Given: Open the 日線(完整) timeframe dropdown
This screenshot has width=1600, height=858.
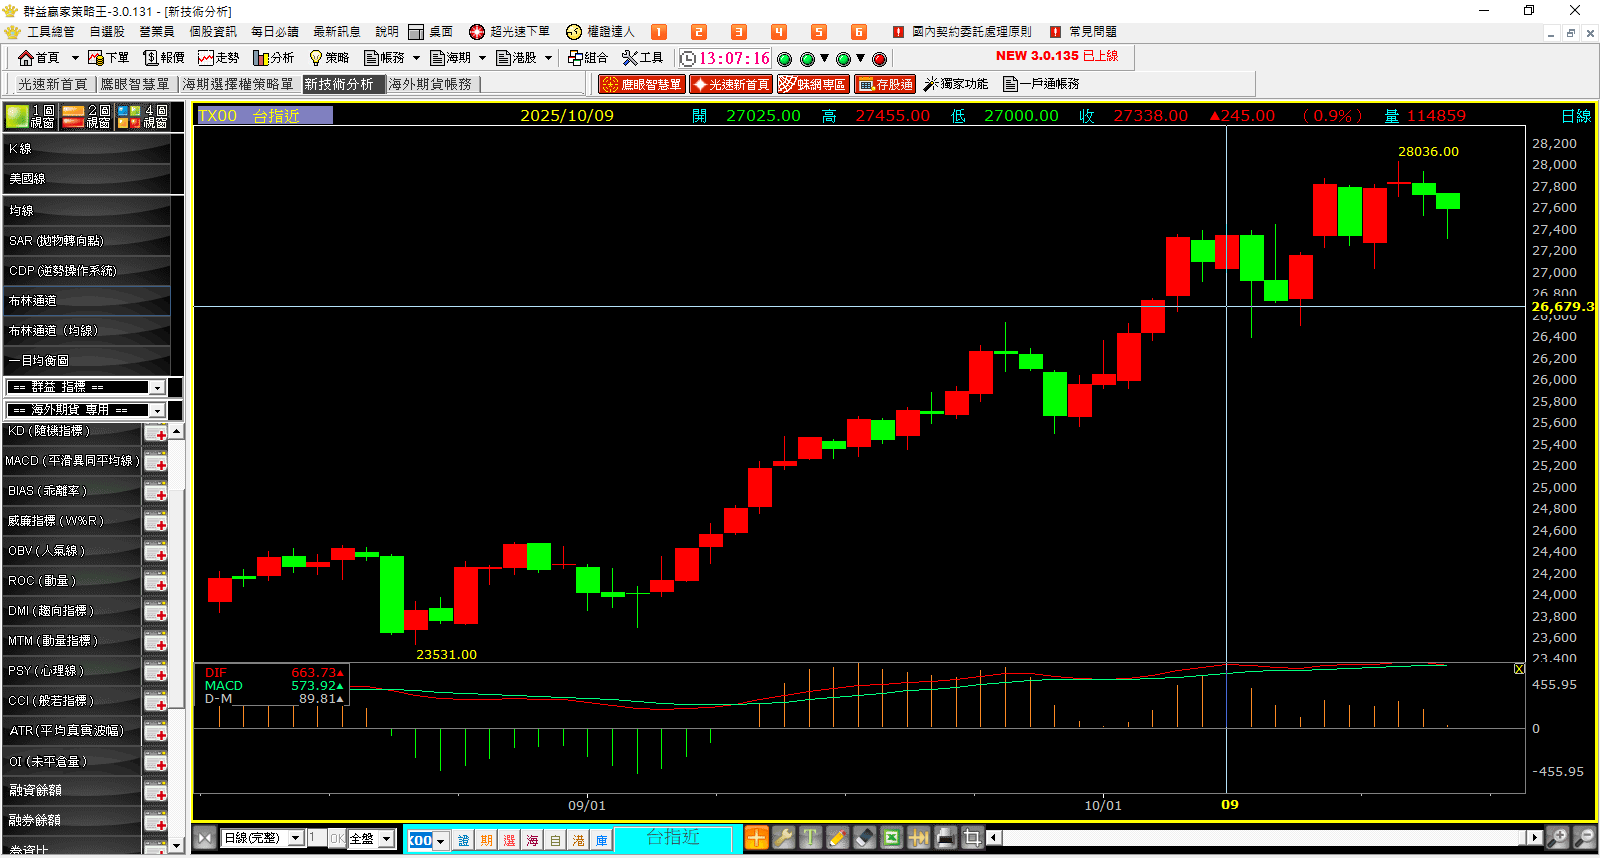Looking at the screenshot, I should tap(296, 839).
